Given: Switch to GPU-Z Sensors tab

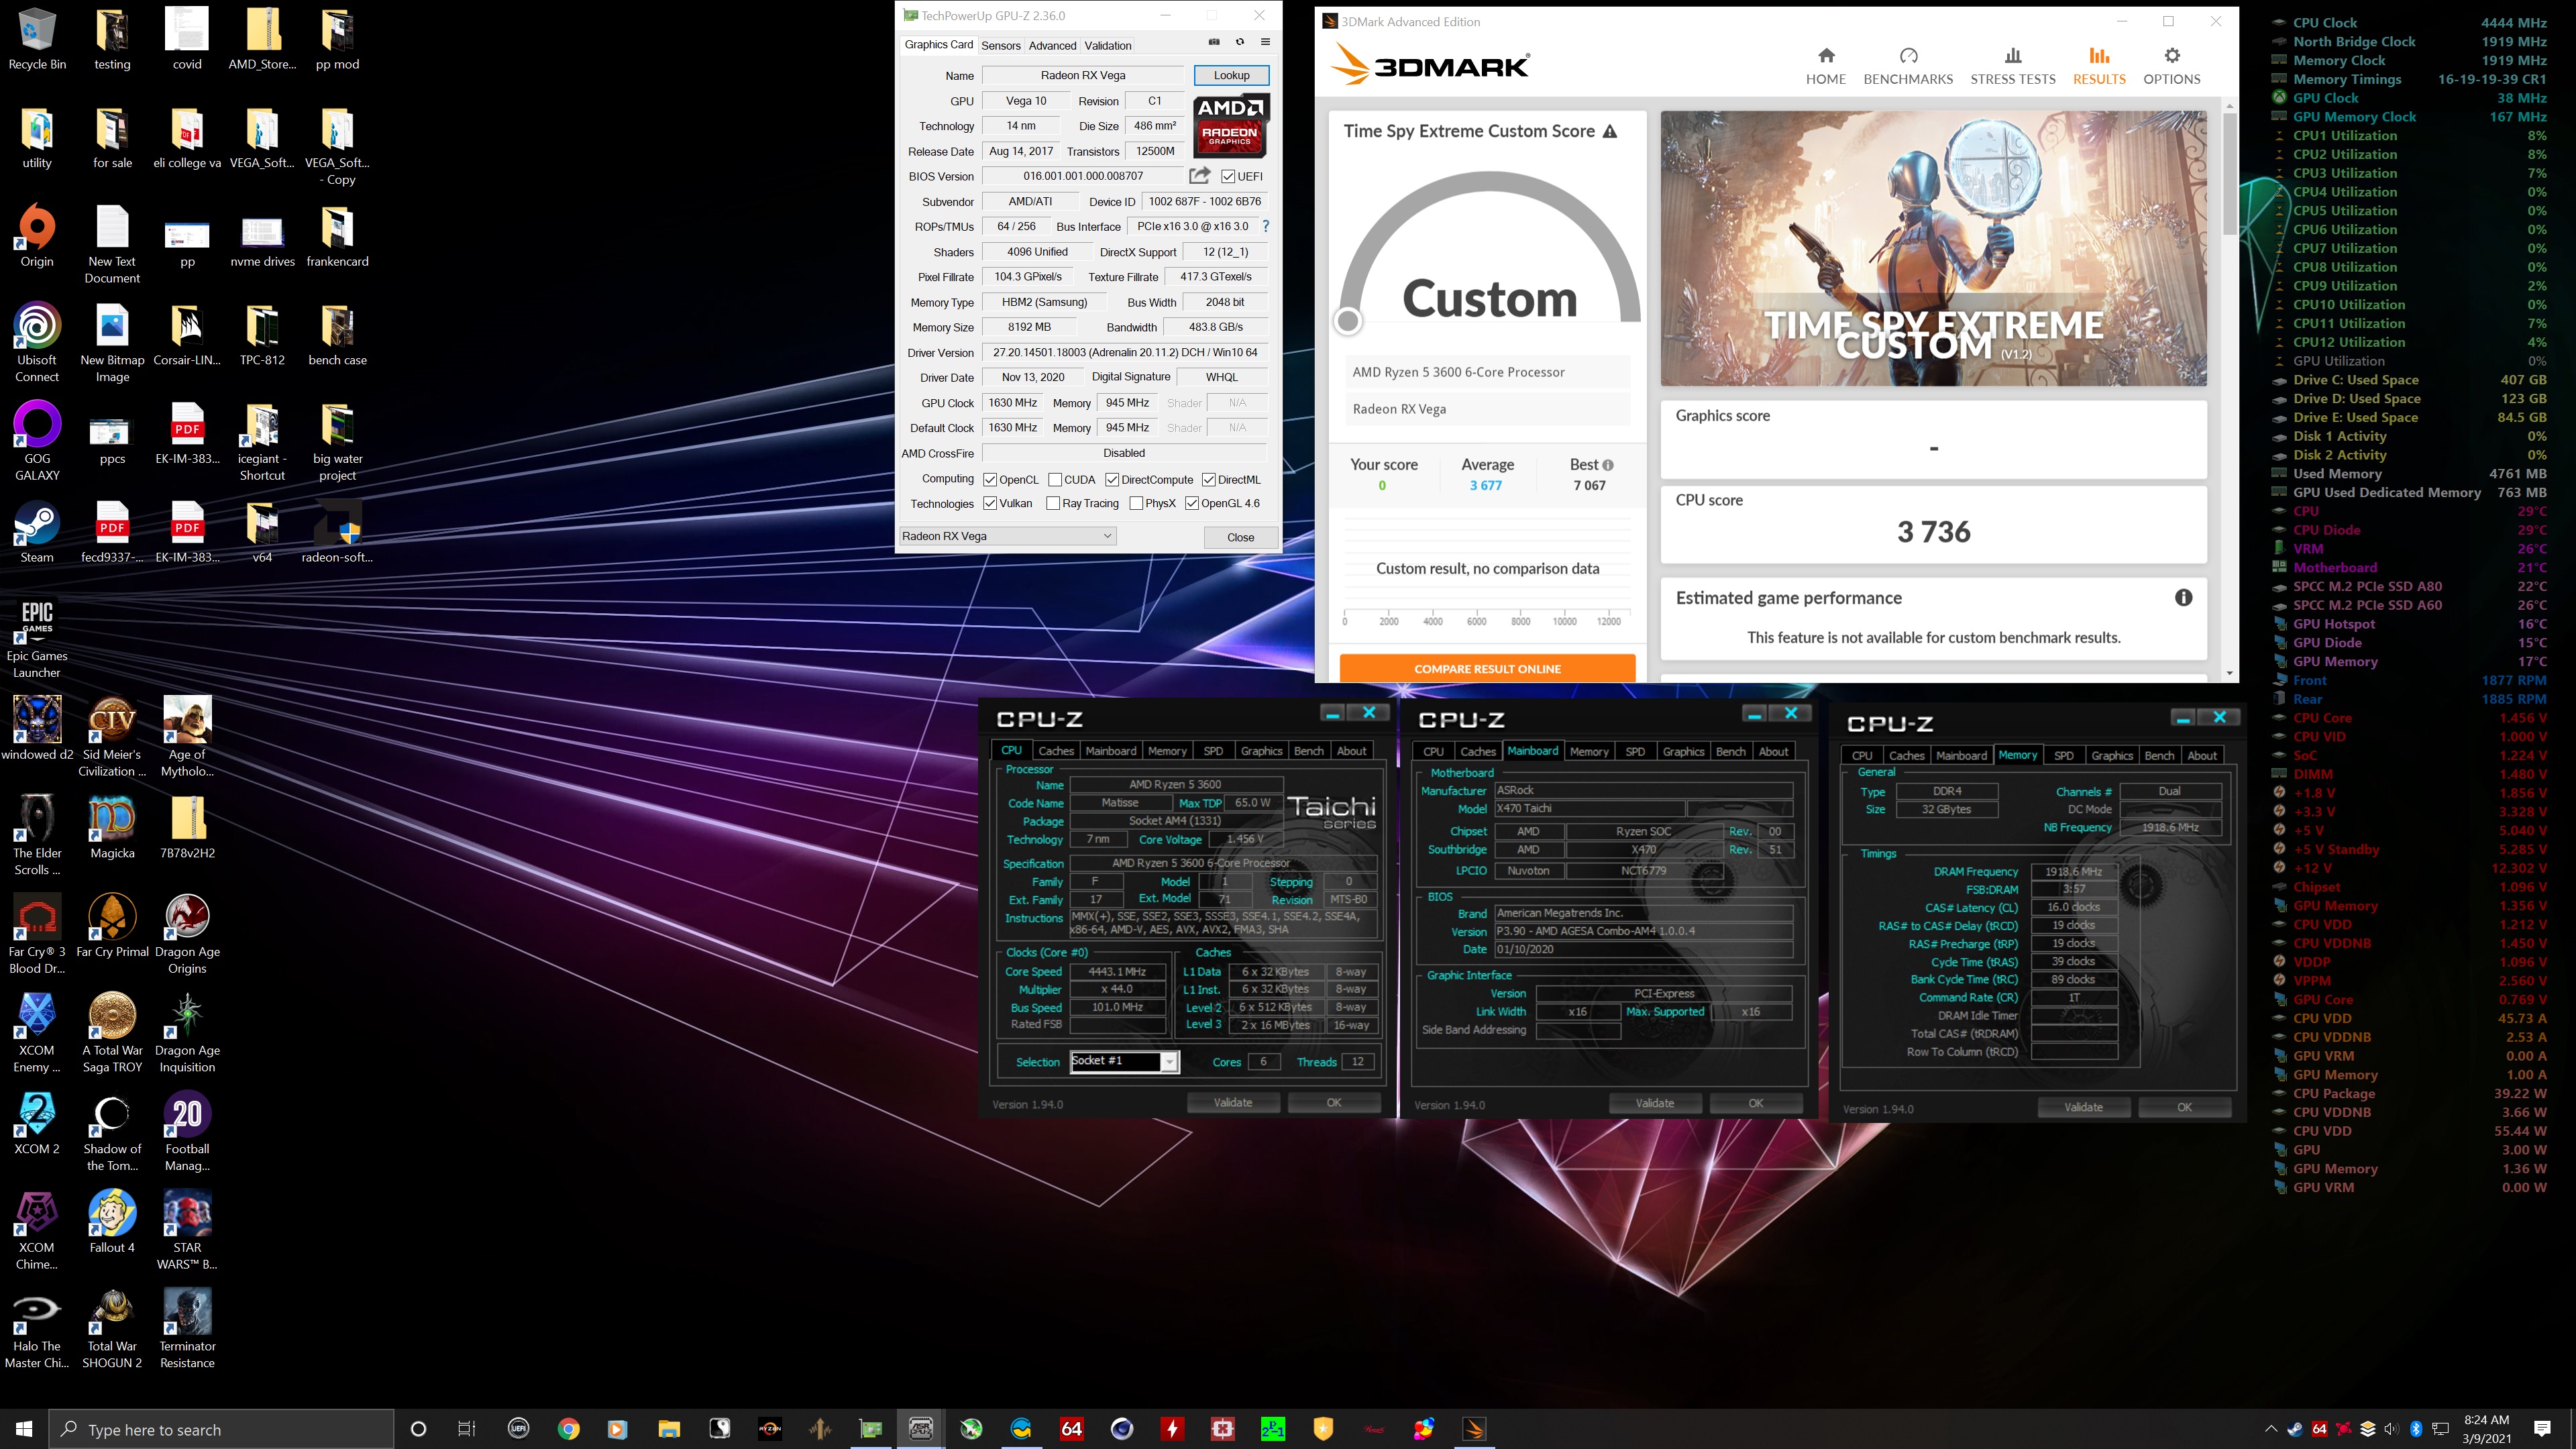Looking at the screenshot, I should [1000, 45].
